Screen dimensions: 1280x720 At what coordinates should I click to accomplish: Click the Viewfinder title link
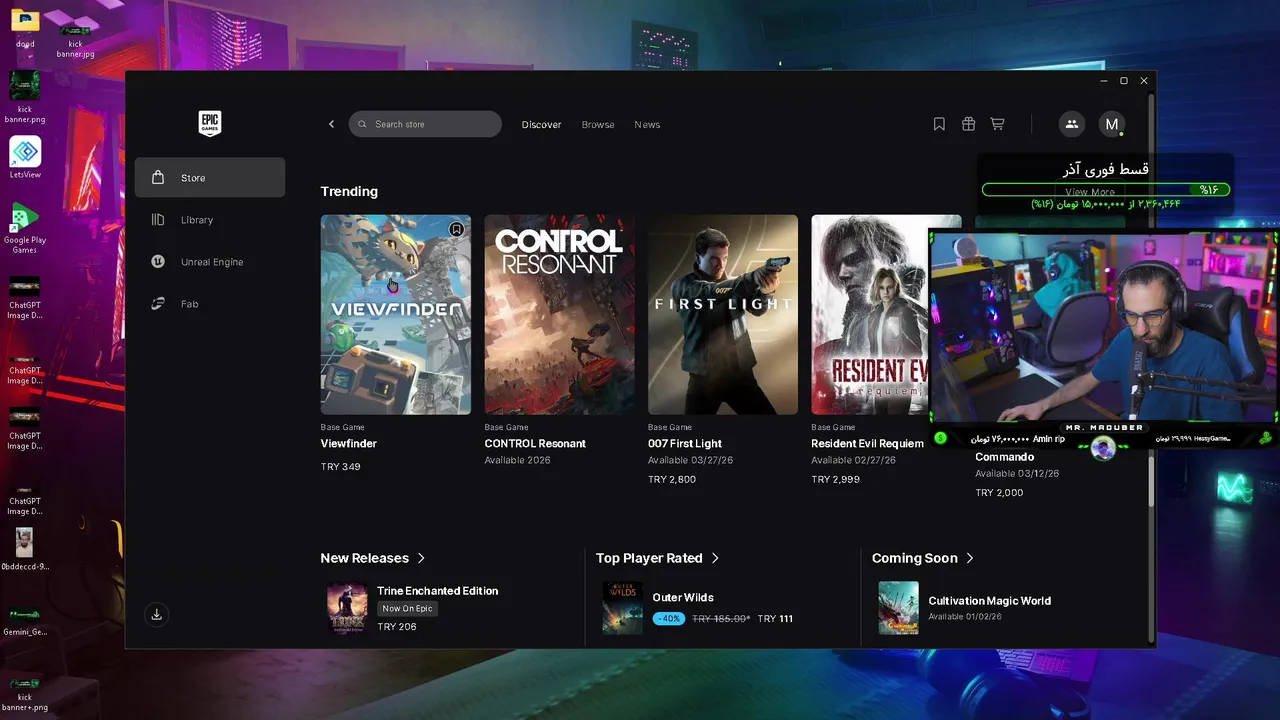coord(348,444)
